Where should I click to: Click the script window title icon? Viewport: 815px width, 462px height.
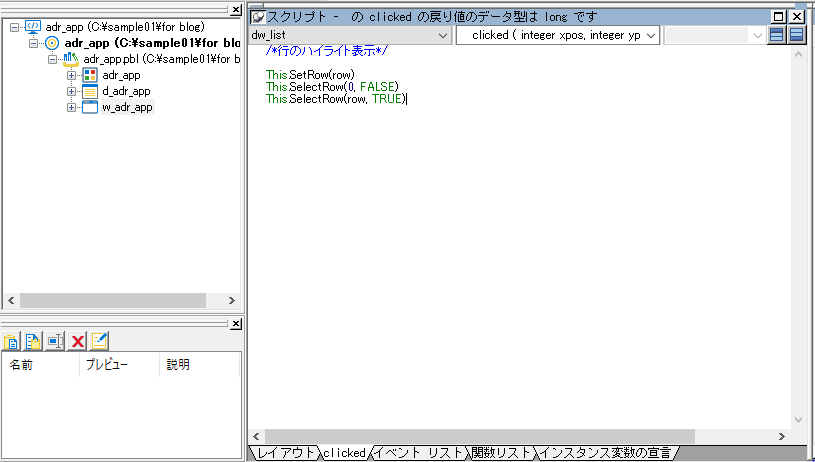[258, 17]
